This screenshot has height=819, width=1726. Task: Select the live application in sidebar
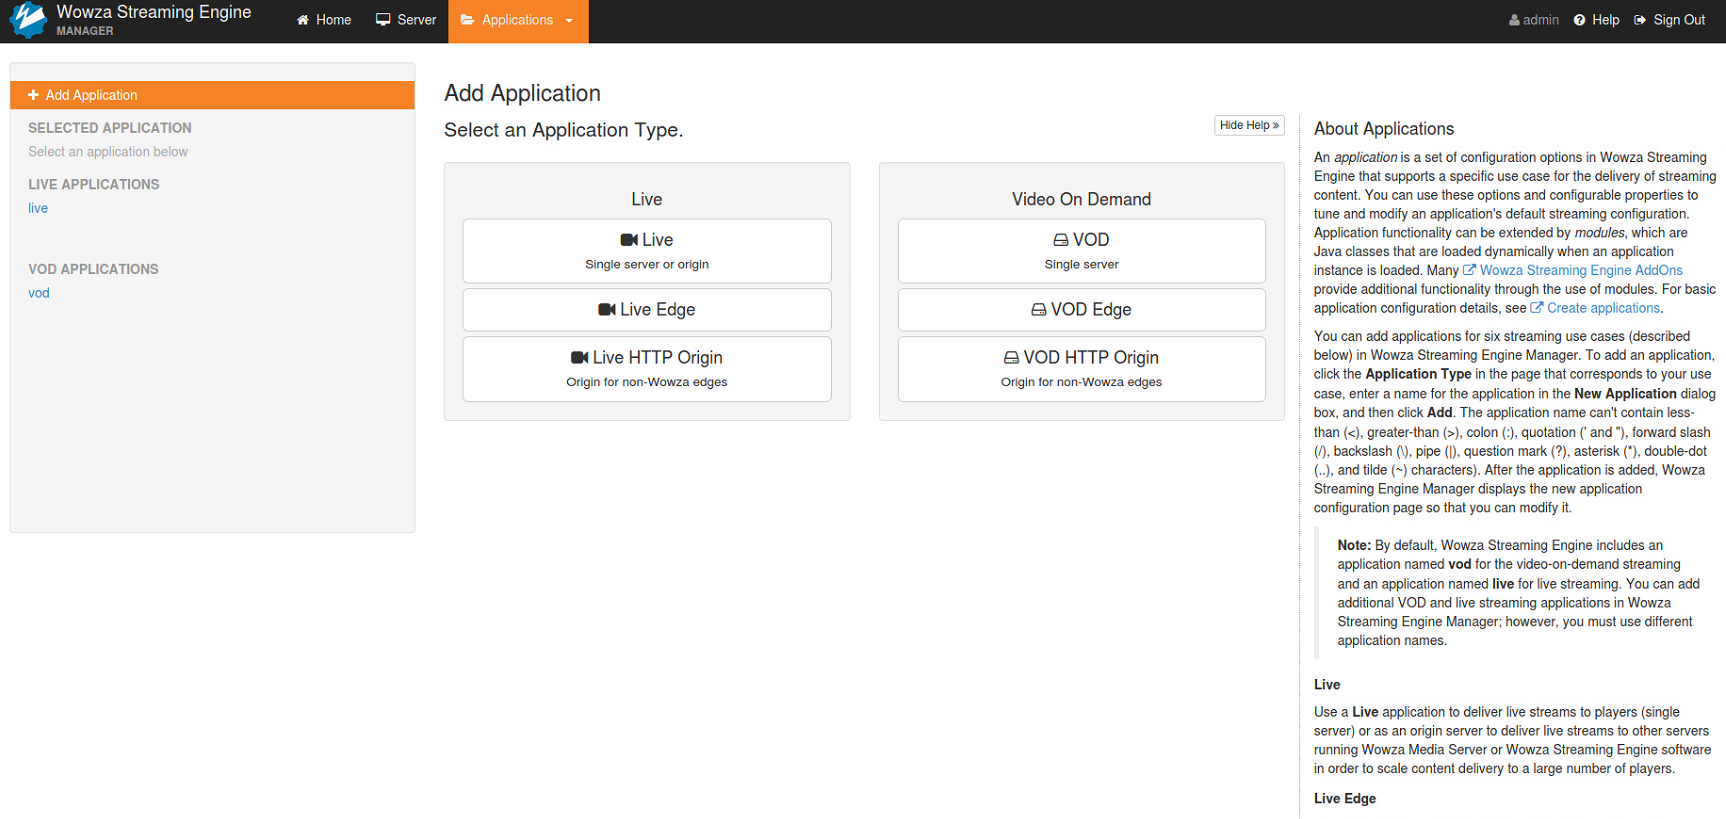pos(38,208)
